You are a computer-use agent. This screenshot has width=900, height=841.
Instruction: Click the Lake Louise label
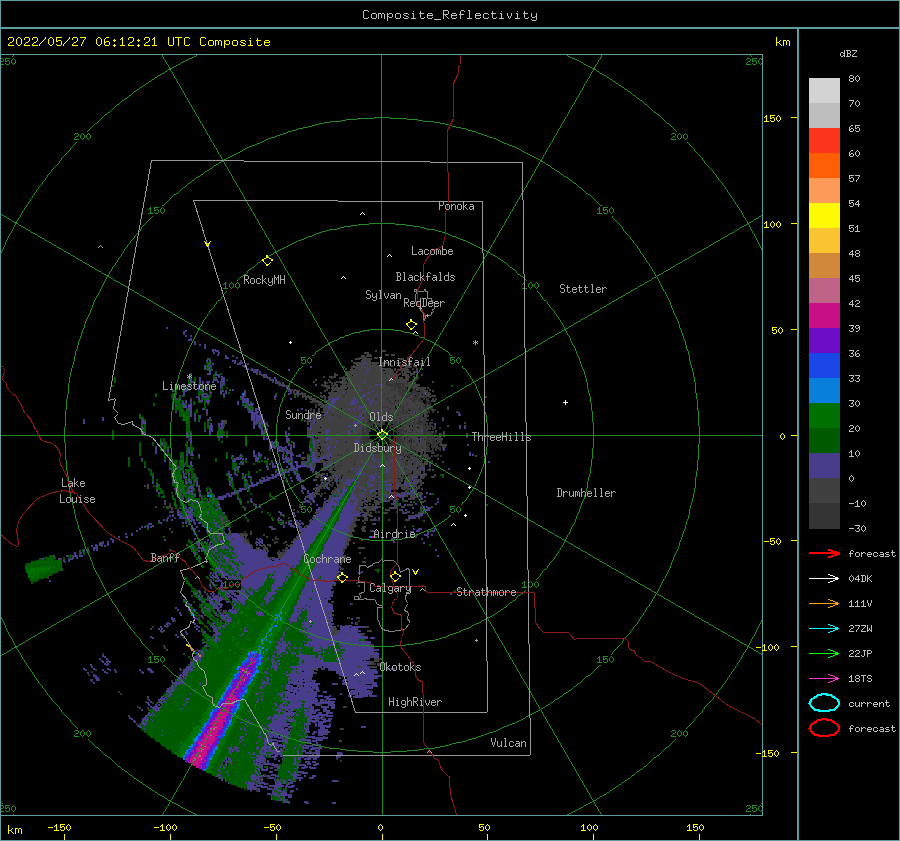[x=77, y=491]
